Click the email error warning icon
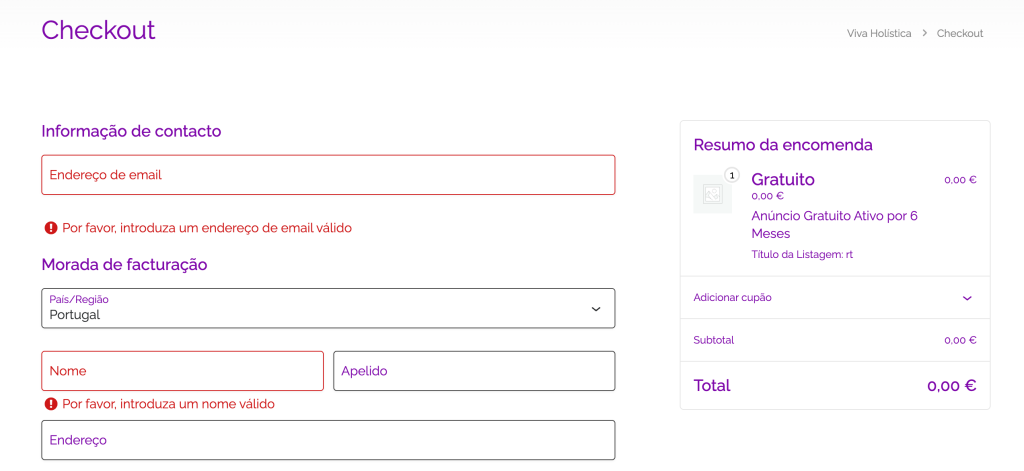The width and height of the screenshot is (1024, 471). (51, 228)
